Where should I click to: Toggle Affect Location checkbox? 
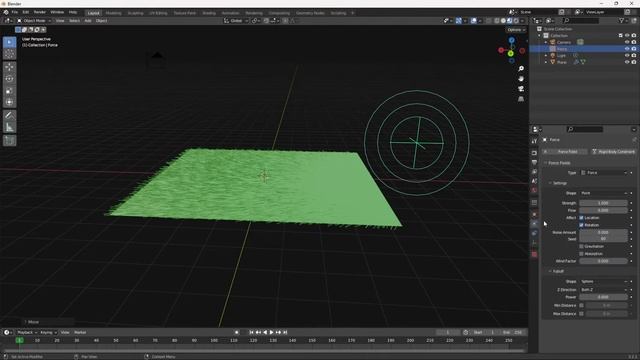[581, 218]
